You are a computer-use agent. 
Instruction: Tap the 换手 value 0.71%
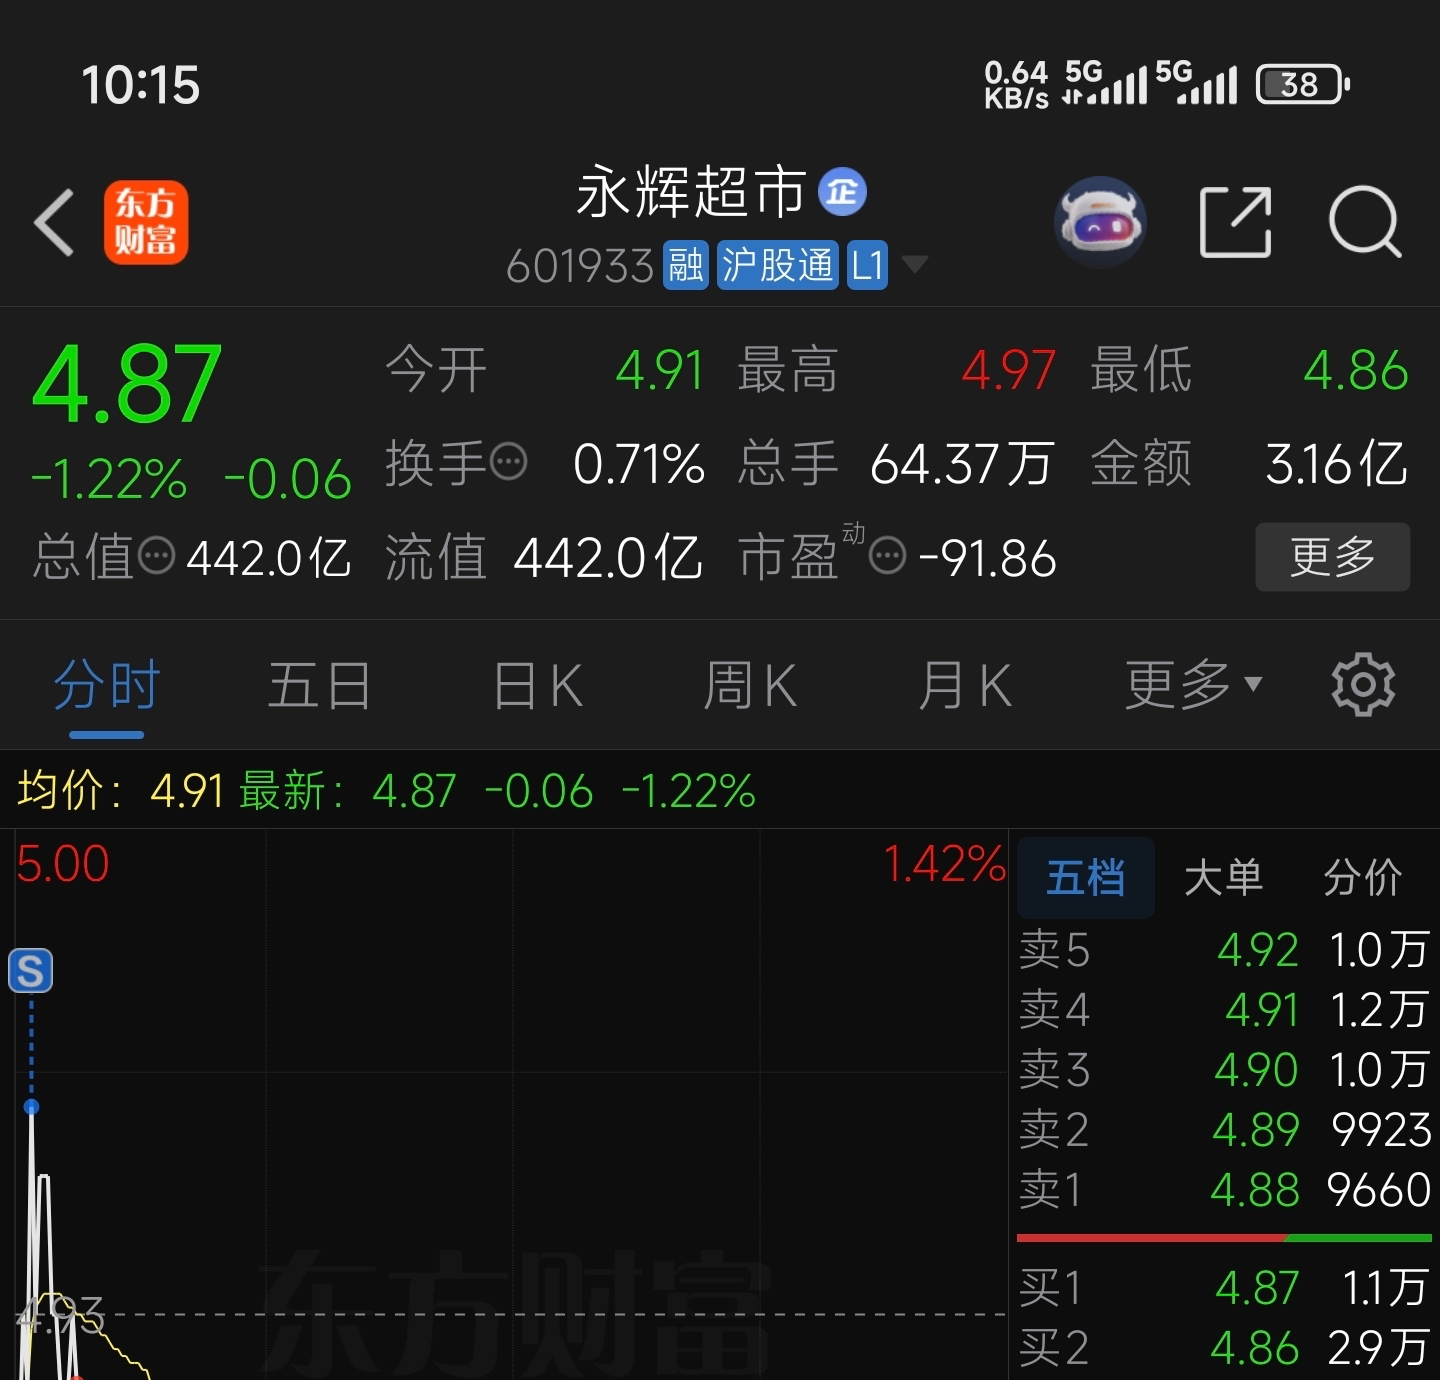point(639,464)
